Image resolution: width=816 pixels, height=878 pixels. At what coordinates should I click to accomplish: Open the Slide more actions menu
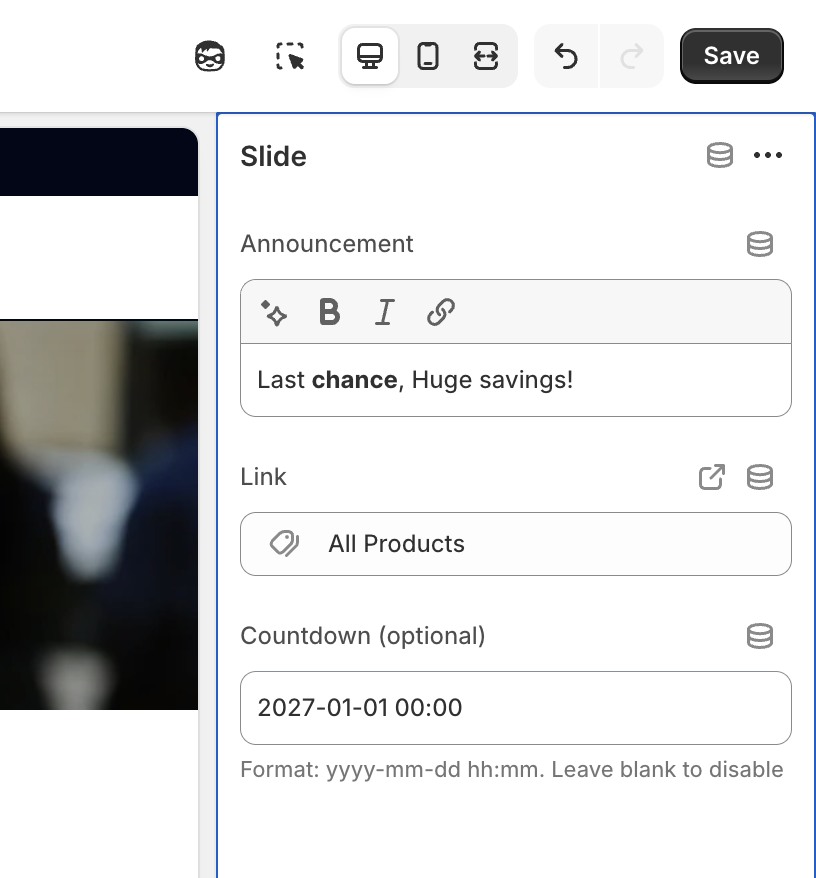pos(768,155)
